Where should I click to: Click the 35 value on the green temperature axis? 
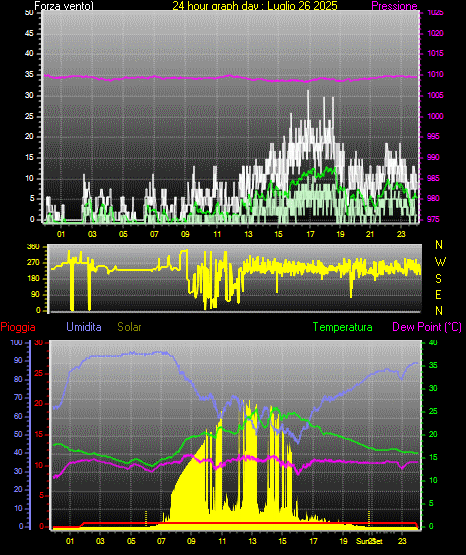coord(433,365)
